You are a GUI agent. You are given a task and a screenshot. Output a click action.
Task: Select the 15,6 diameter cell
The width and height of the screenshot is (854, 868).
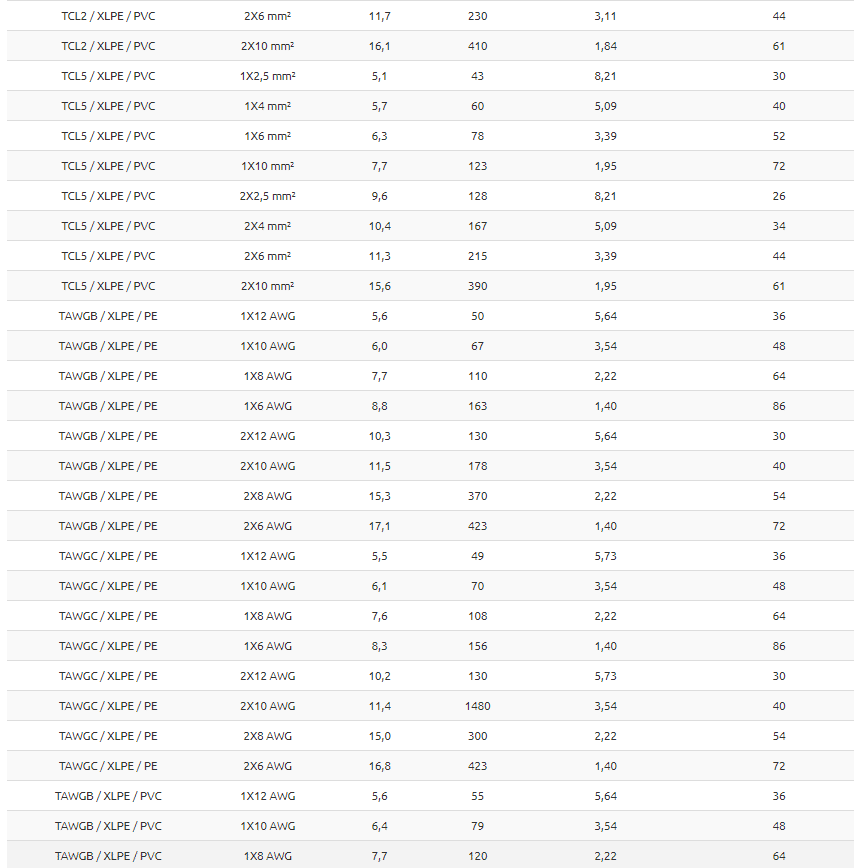379,286
